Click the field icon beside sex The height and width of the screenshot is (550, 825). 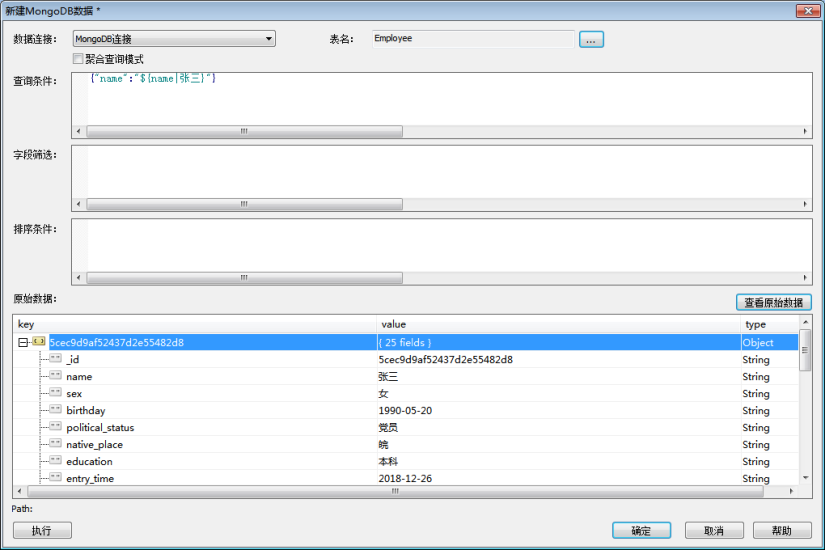pyautogui.click(x=55, y=393)
